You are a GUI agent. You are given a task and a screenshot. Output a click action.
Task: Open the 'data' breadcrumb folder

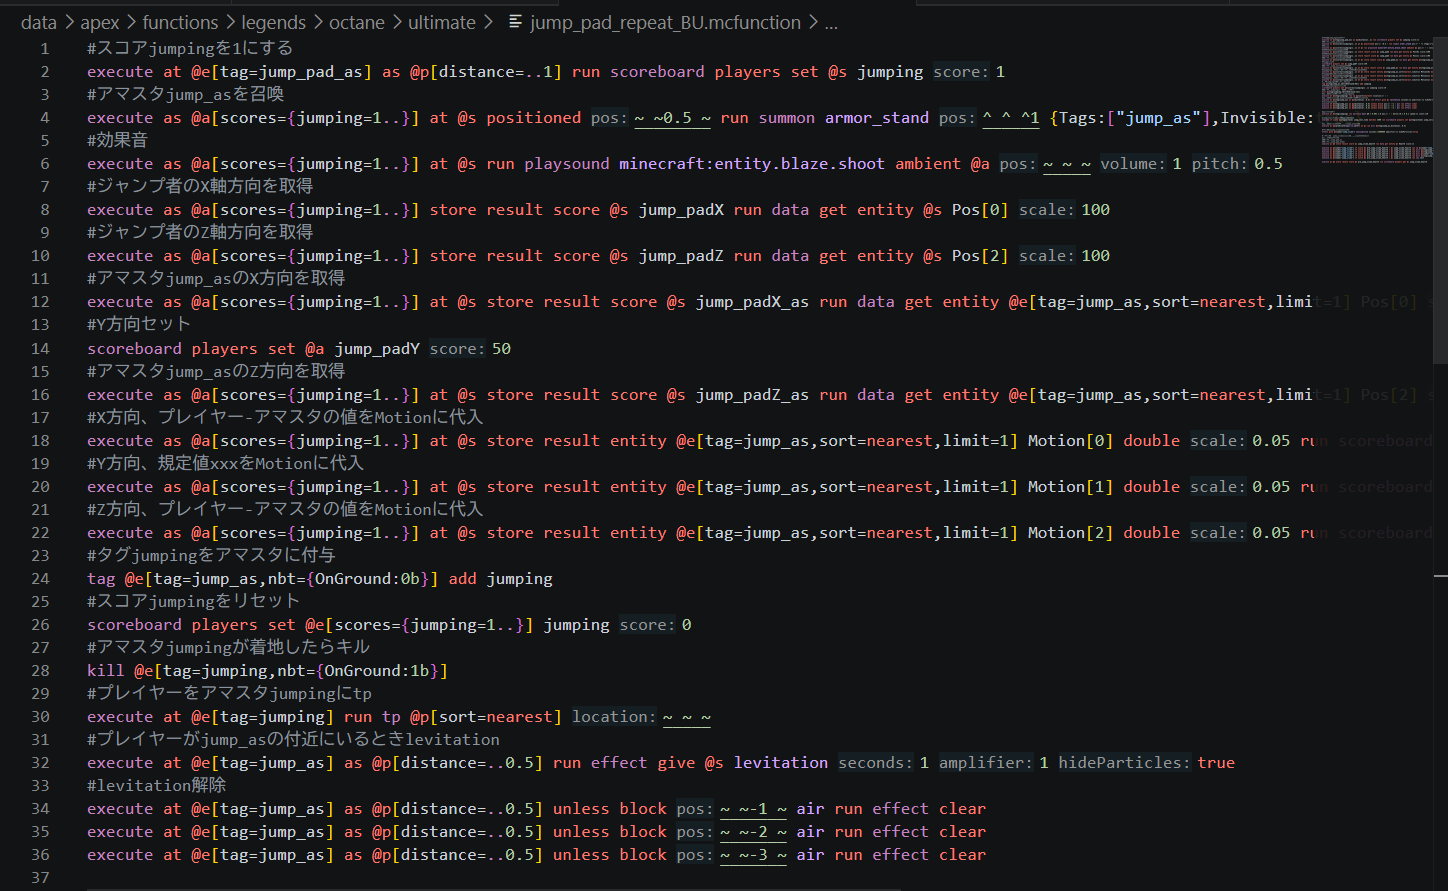[39, 22]
